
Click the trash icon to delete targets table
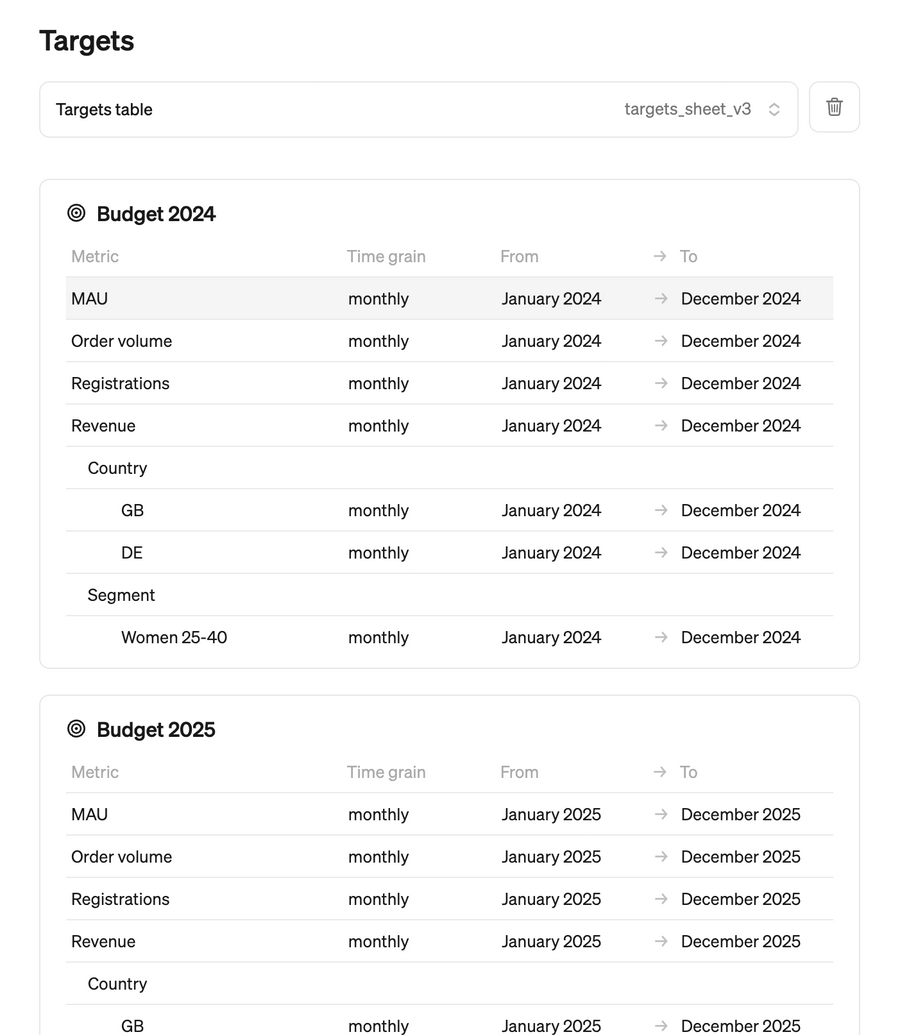click(x=833, y=107)
